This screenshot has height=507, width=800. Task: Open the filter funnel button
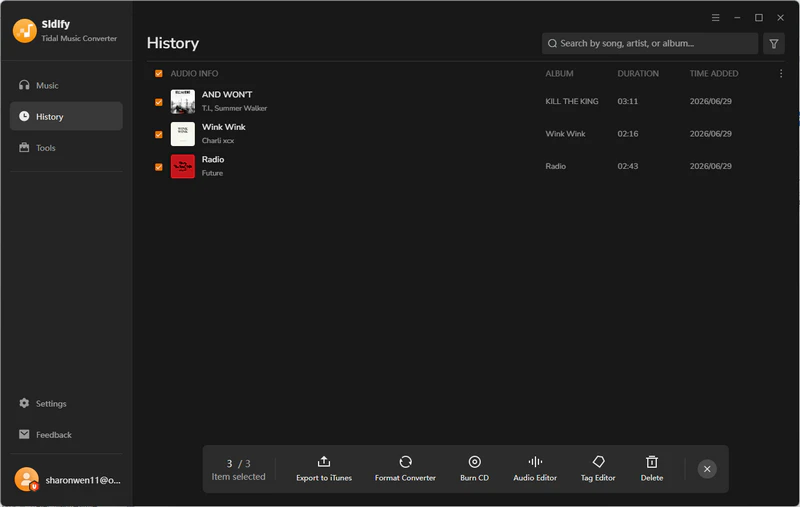click(x=773, y=43)
